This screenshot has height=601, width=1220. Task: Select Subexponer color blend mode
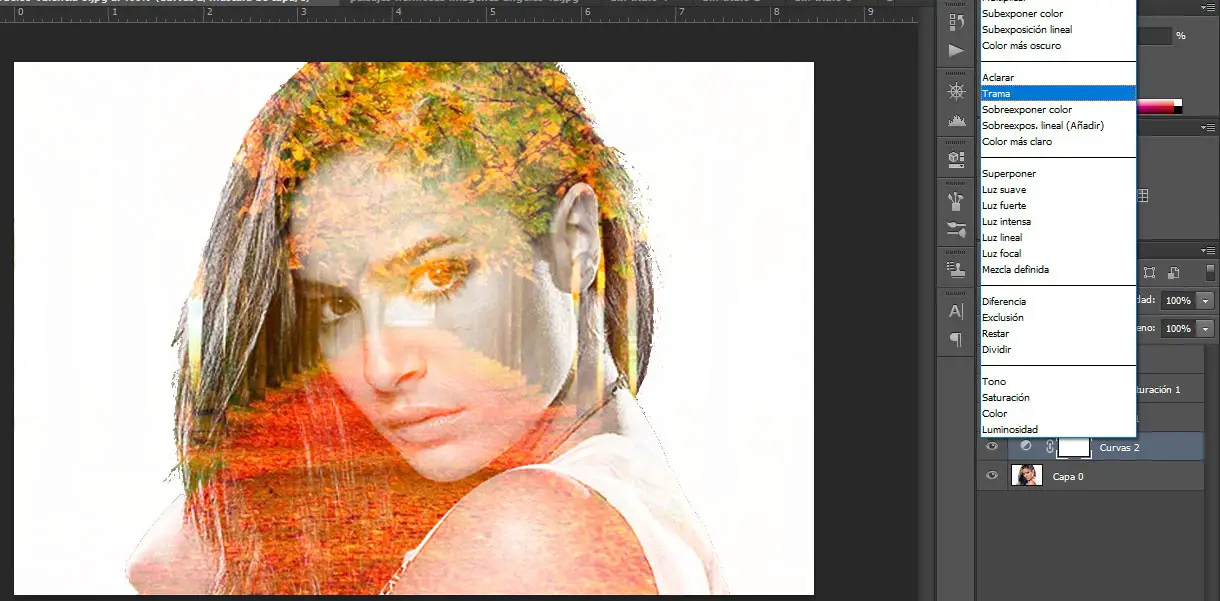(x=1057, y=14)
